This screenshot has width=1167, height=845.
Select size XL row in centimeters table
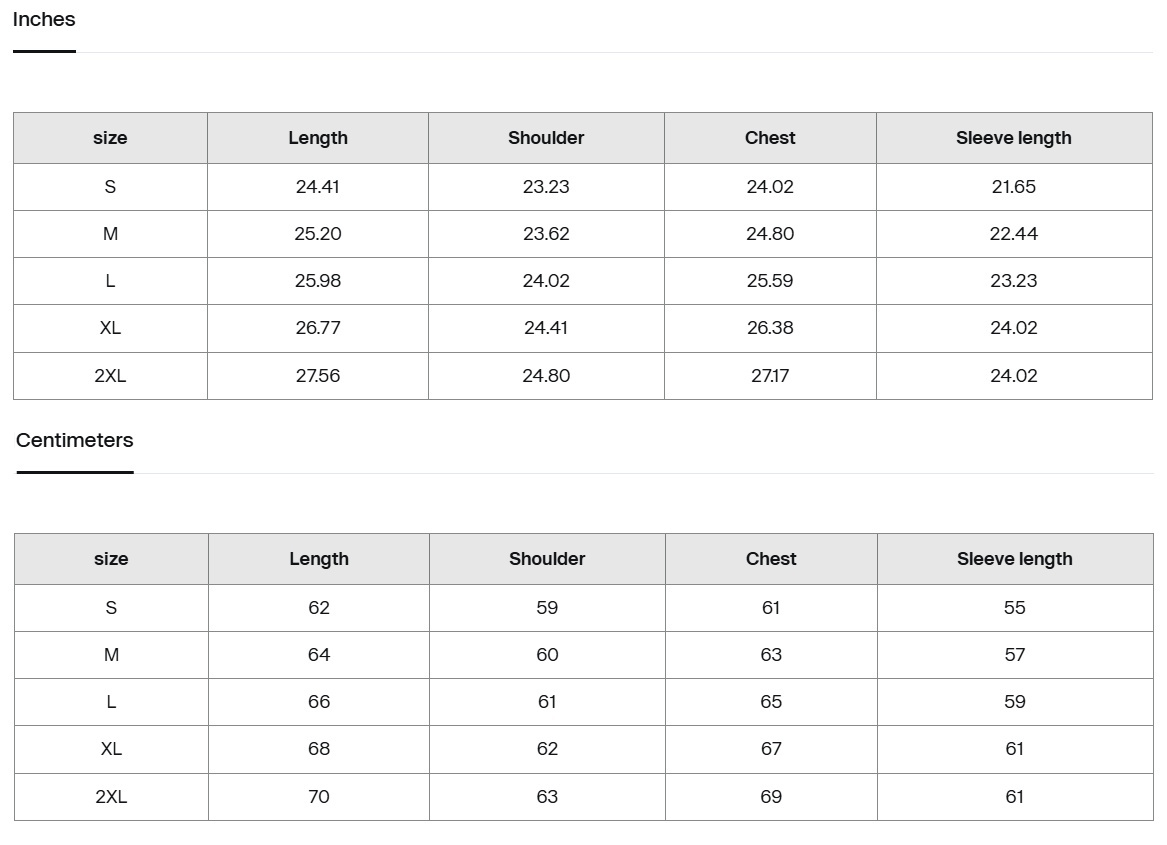pos(111,749)
